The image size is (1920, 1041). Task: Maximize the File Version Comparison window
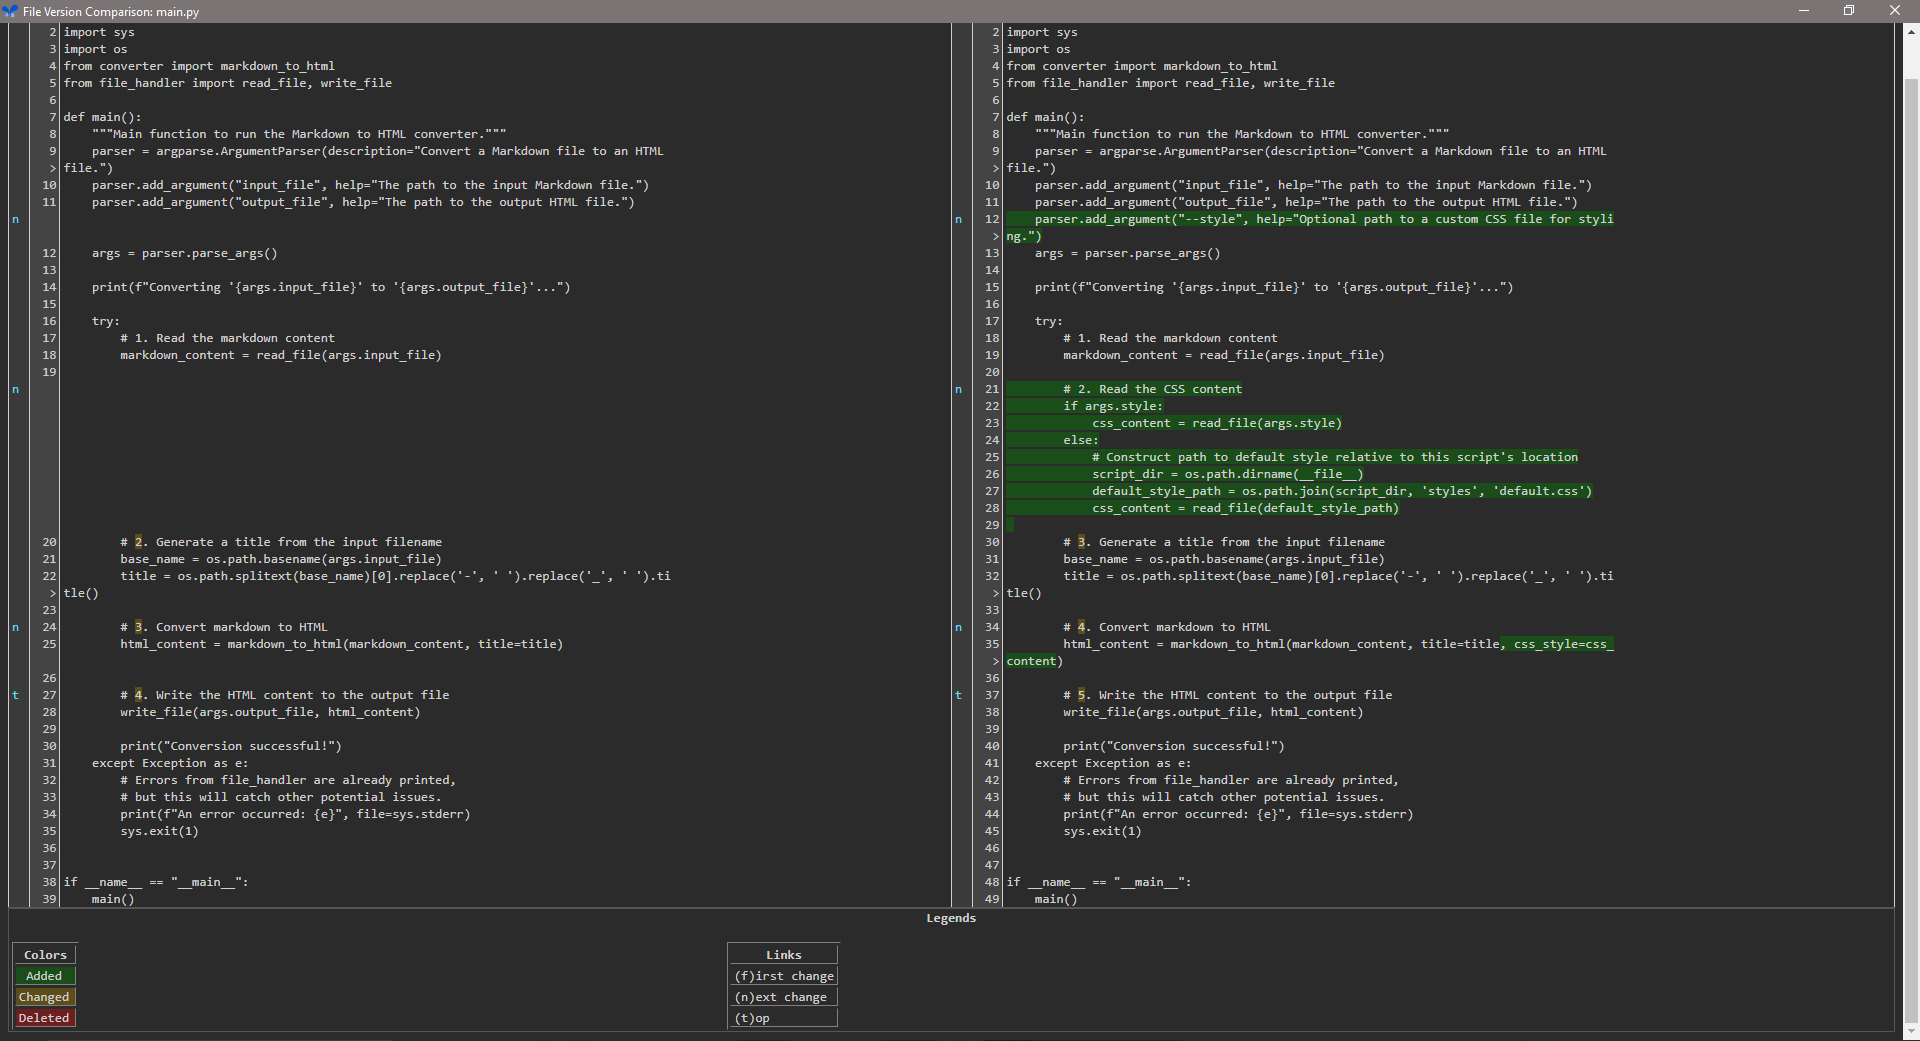coord(1849,11)
